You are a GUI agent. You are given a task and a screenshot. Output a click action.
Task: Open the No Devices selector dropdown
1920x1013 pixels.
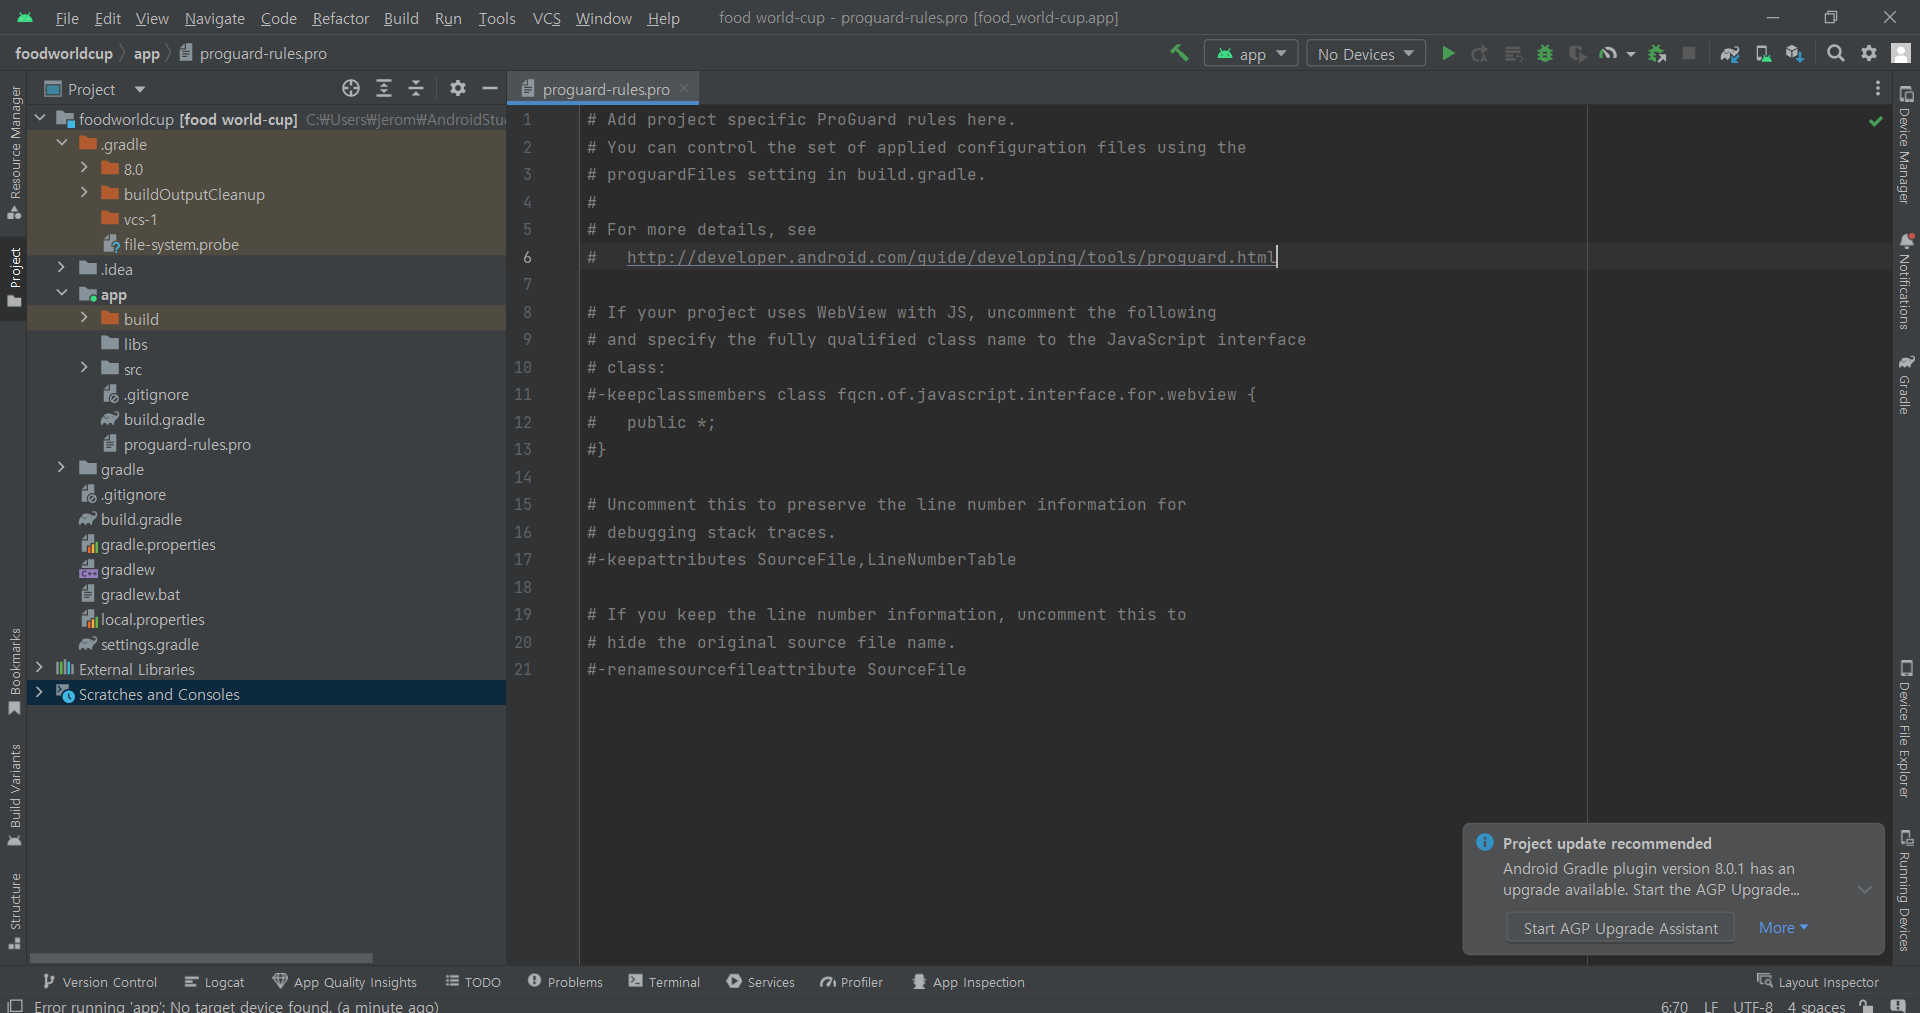pyautogui.click(x=1366, y=54)
